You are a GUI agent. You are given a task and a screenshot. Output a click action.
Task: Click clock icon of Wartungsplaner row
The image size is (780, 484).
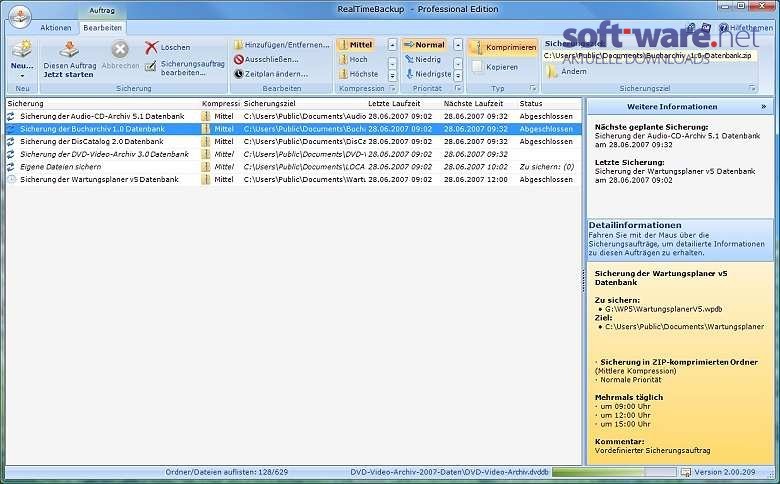coord(11,179)
